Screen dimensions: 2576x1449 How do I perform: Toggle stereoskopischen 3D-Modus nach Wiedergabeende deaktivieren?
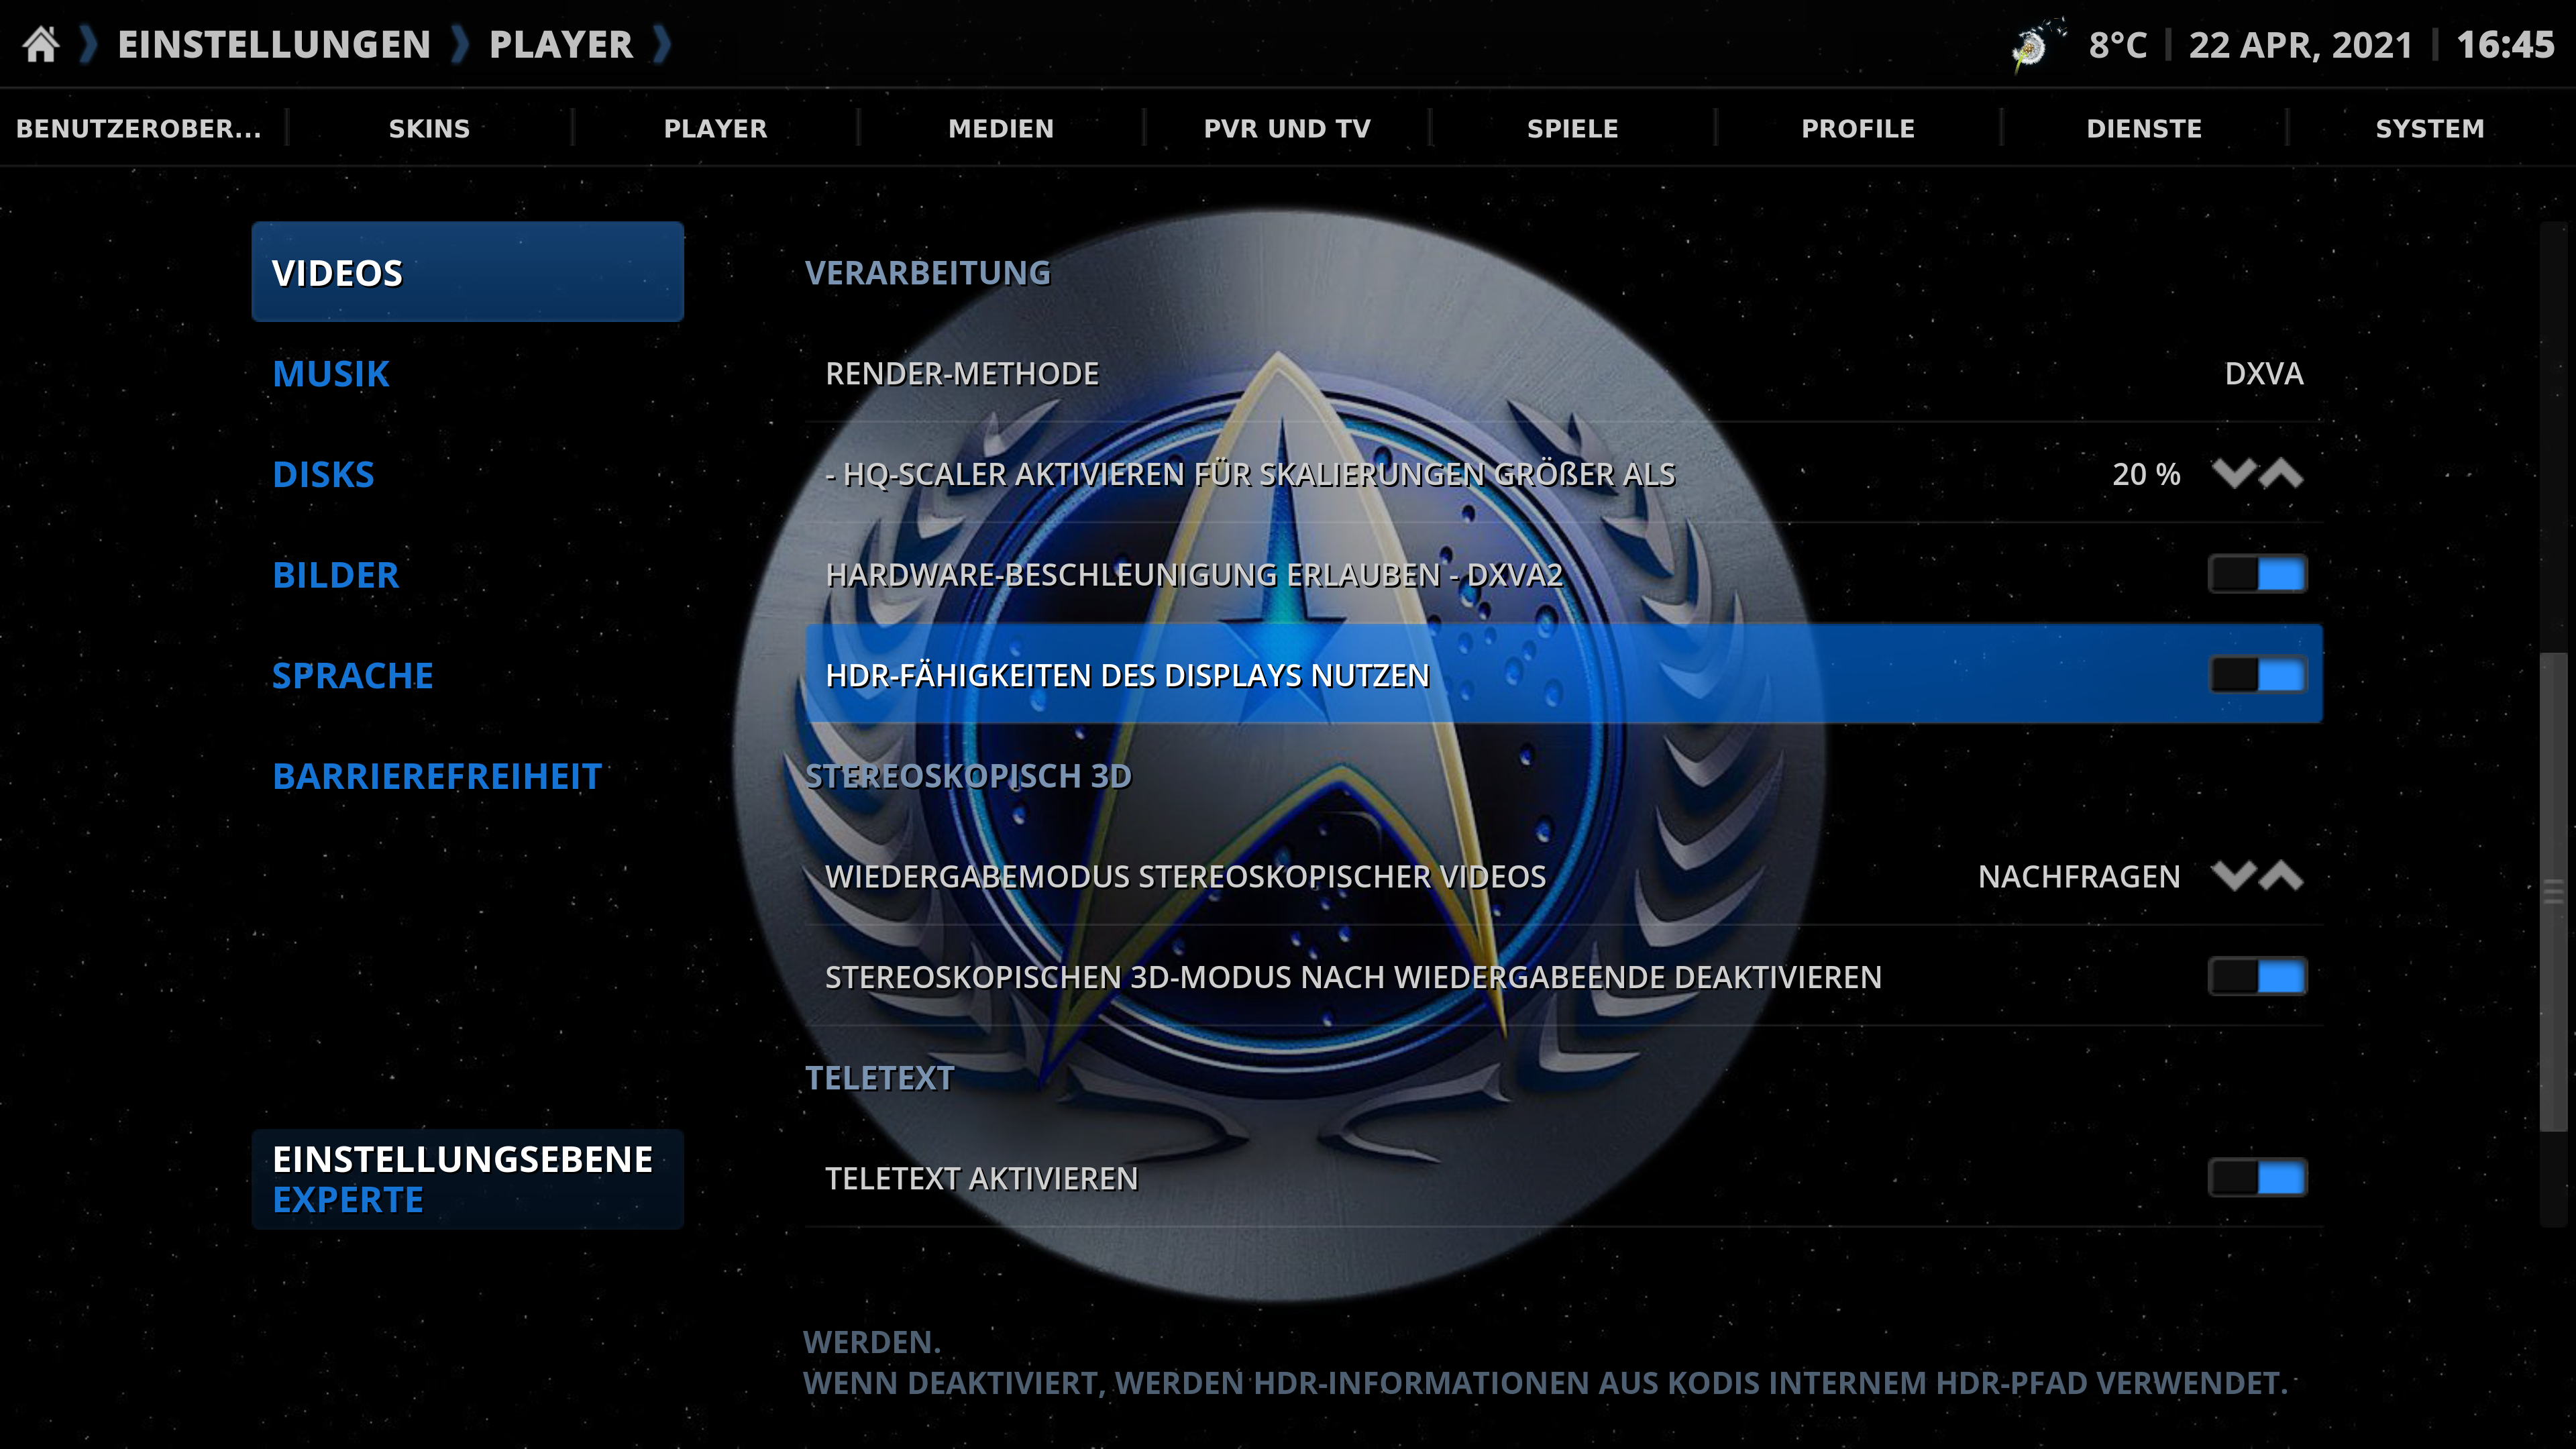[x=2258, y=977]
